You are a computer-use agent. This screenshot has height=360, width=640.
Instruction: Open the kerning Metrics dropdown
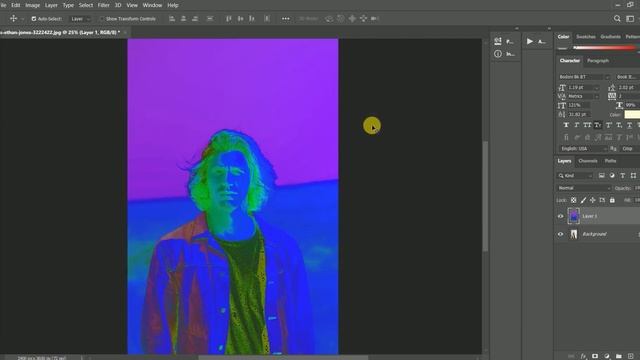click(x=583, y=96)
